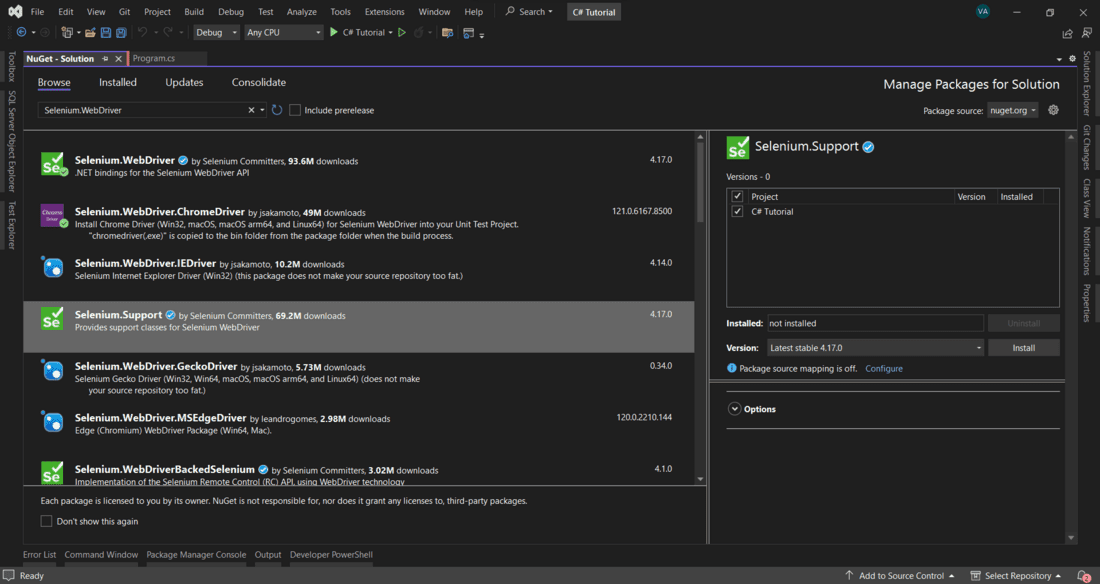Click the Hot Reload flame icon

tap(419, 32)
